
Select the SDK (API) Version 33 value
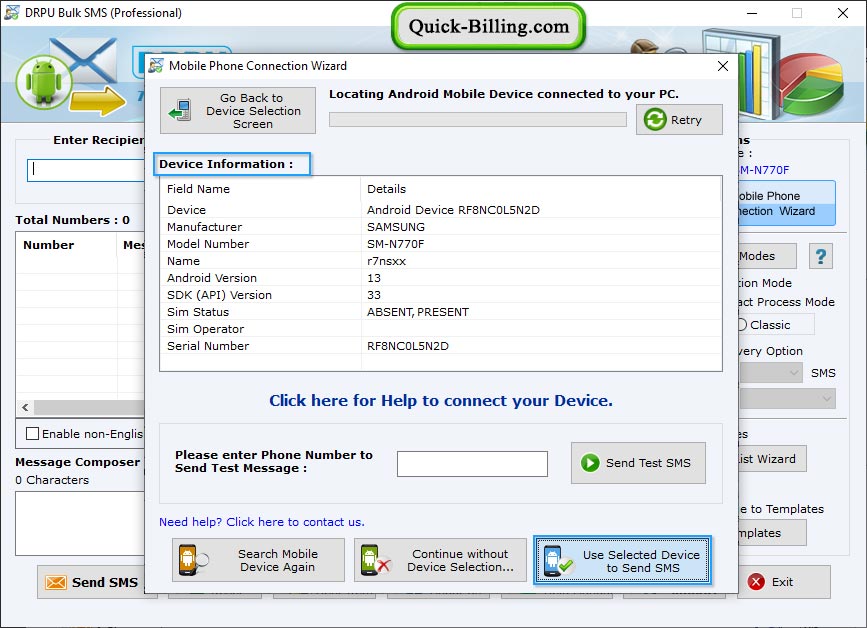(x=374, y=295)
